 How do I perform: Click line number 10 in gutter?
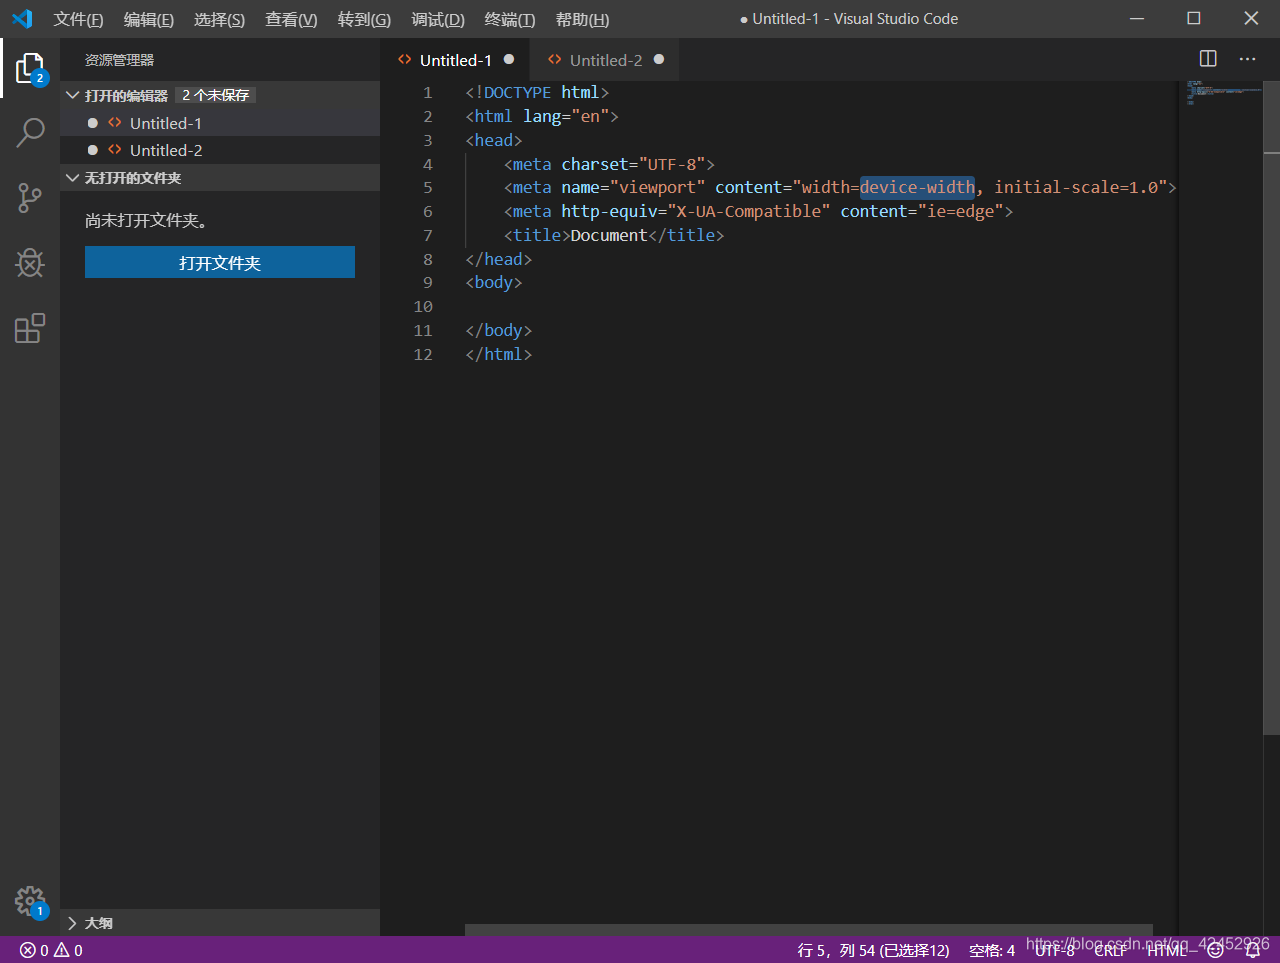pos(423,306)
